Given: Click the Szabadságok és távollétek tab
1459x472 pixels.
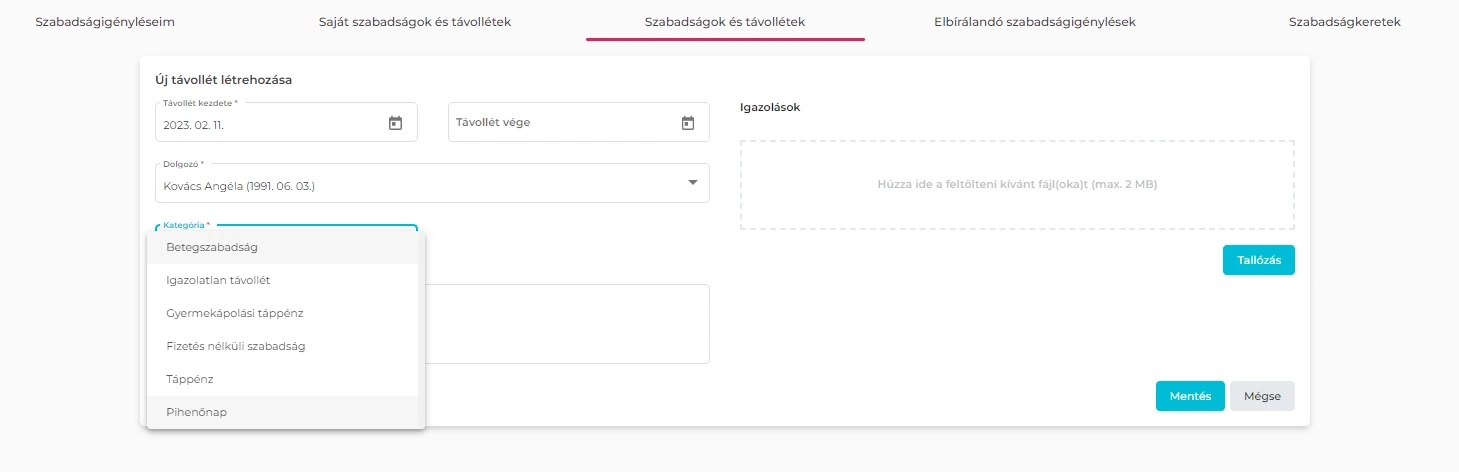Looking at the screenshot, I should coord(725,21).
